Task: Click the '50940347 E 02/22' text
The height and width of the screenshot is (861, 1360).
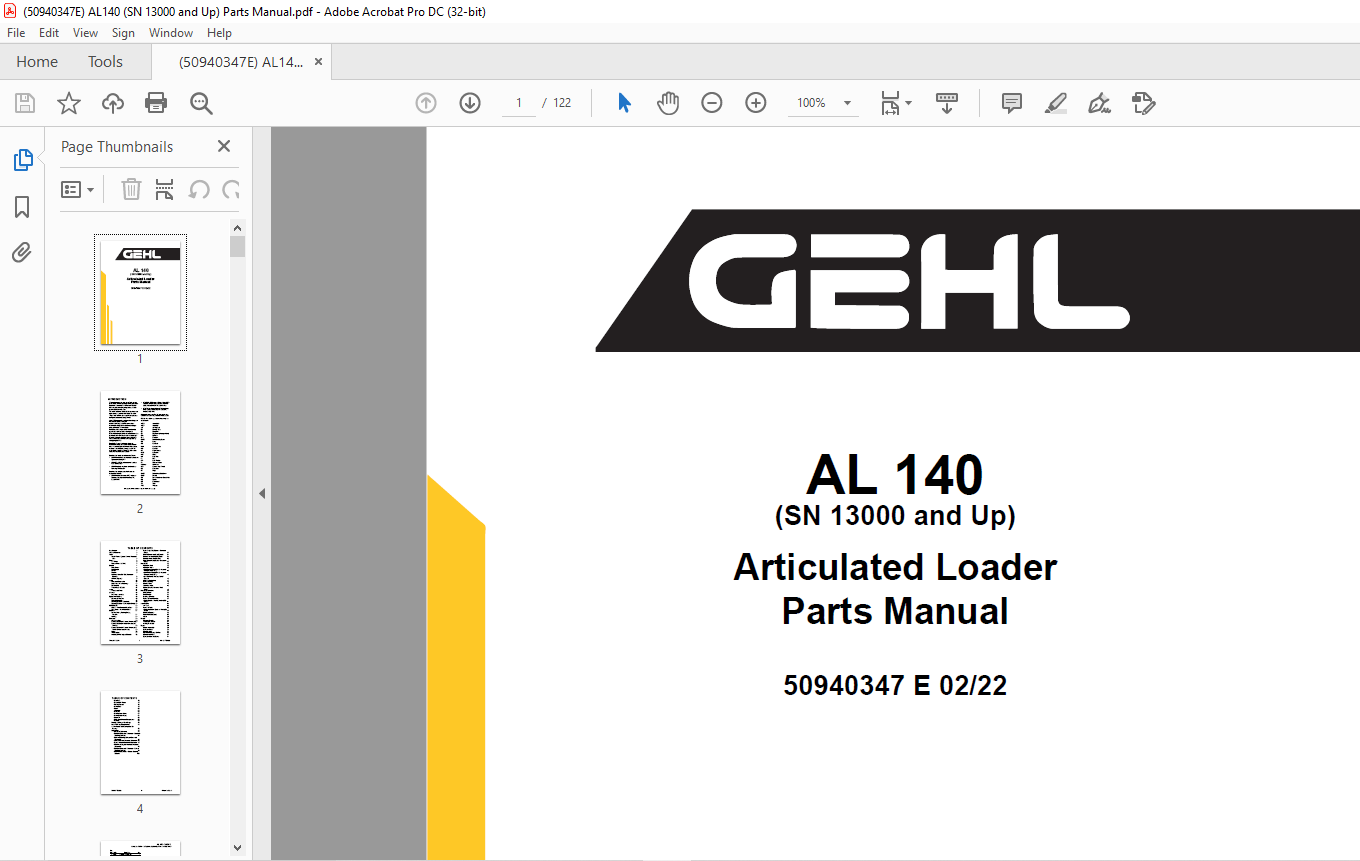Action: tap(895, 686)
